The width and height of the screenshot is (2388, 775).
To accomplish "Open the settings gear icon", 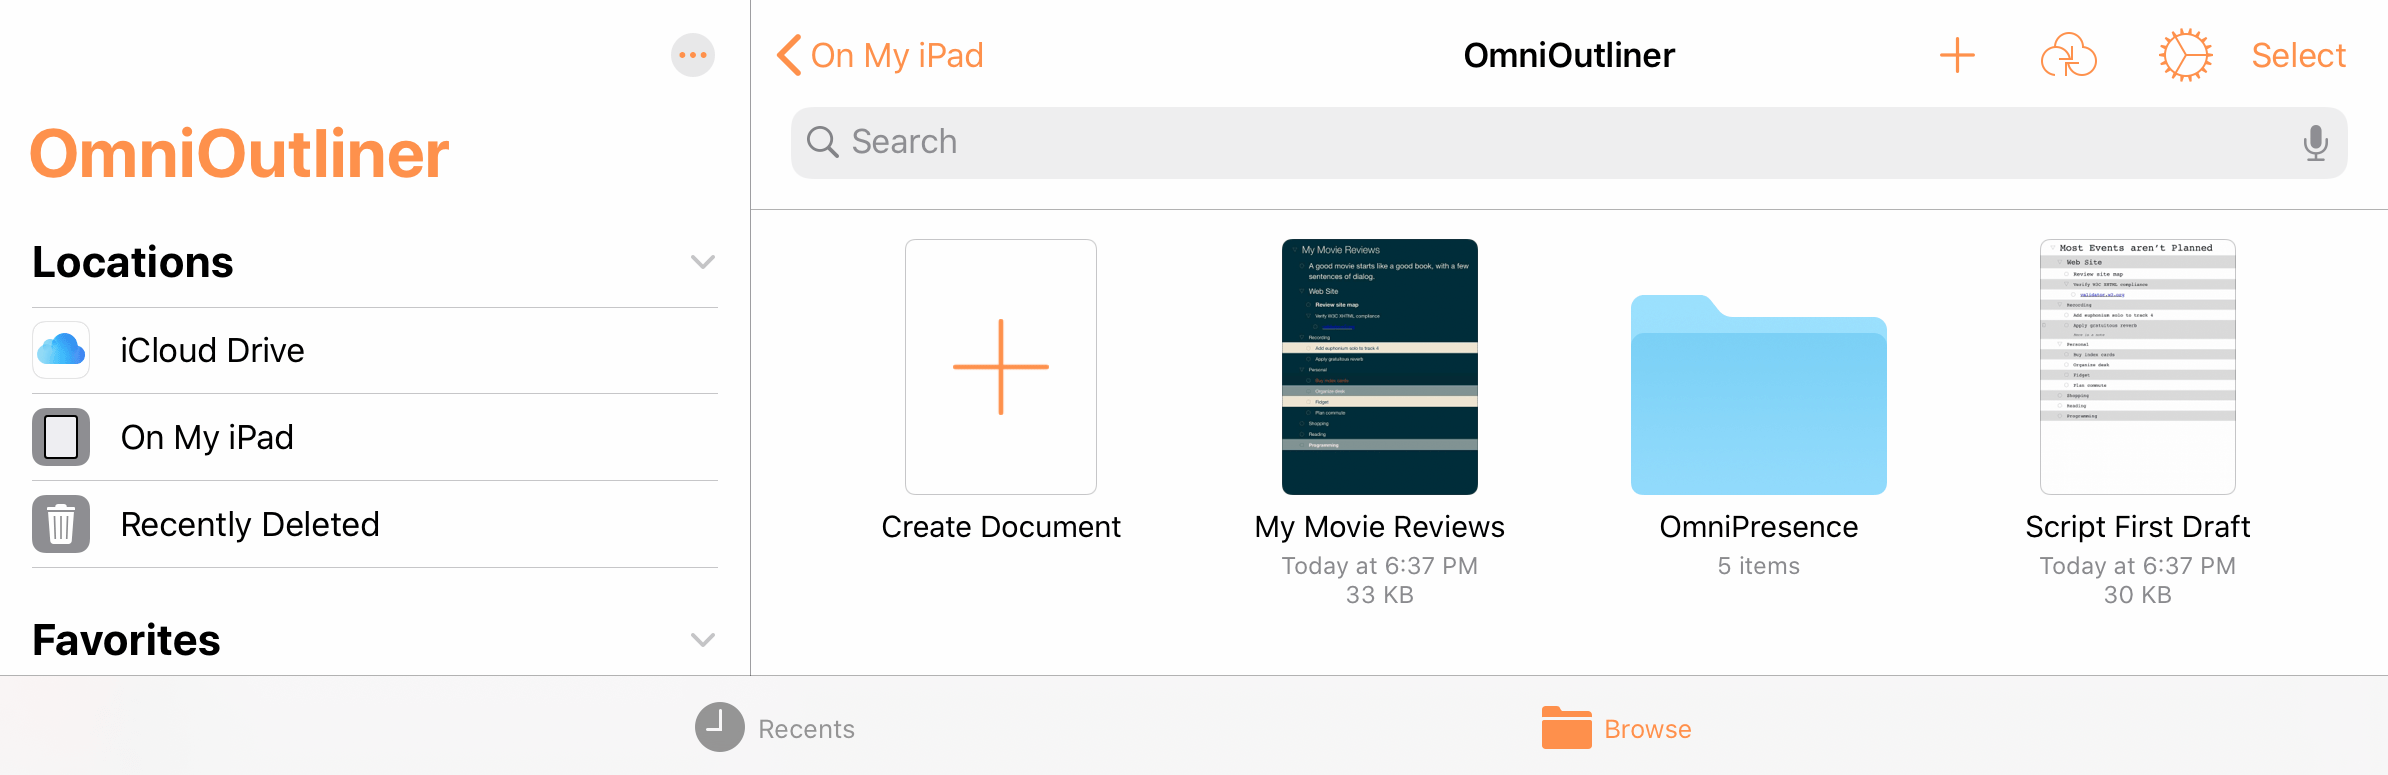I will pos(2185,55).
